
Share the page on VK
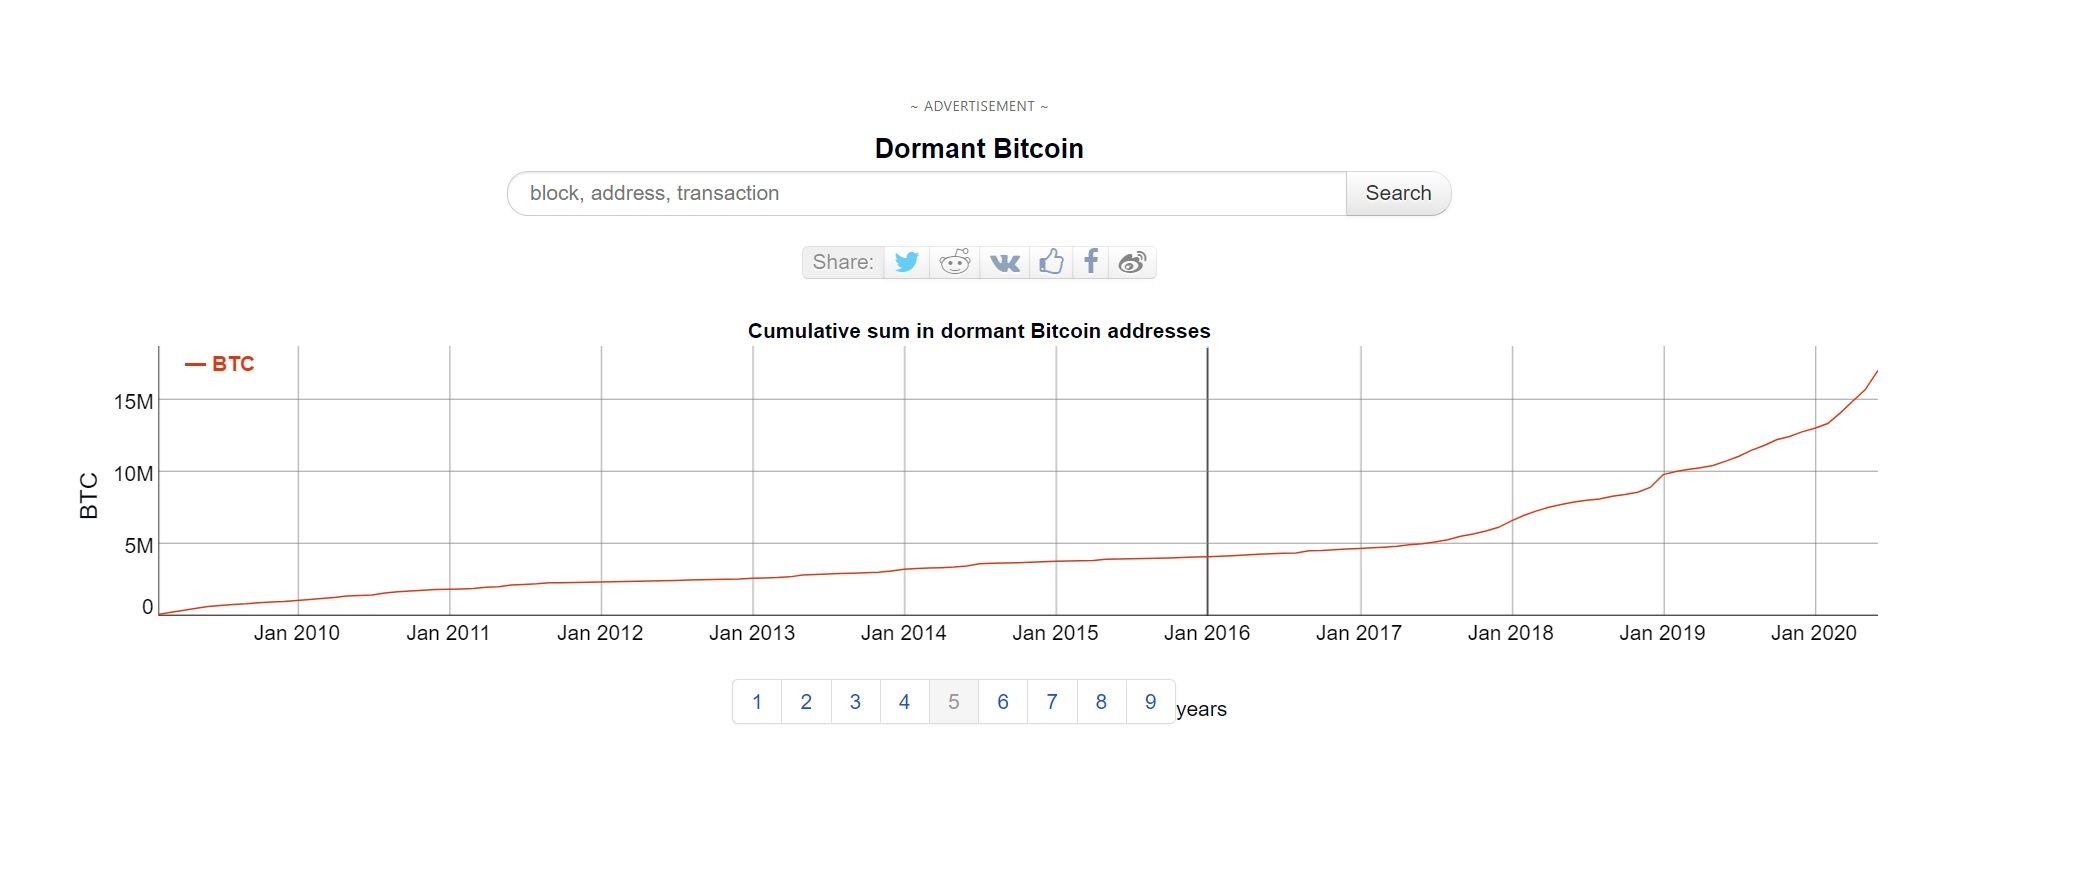coord(1004,262)
